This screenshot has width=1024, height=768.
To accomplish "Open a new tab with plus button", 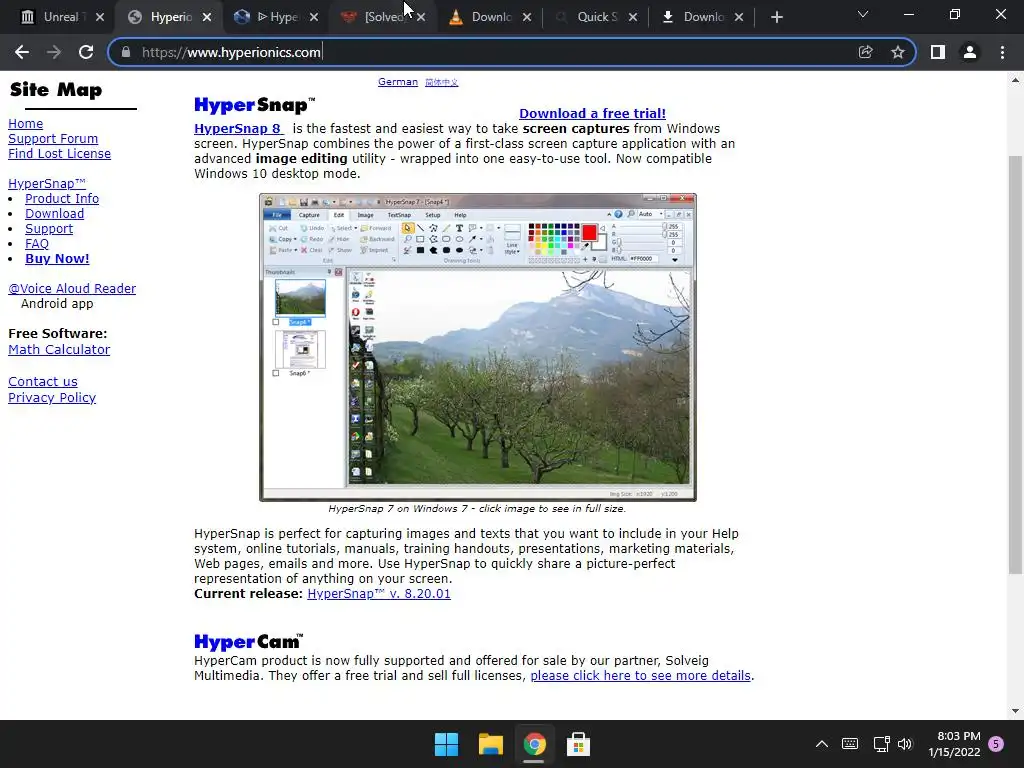I will pyautogui.click(x=776, y=17).
